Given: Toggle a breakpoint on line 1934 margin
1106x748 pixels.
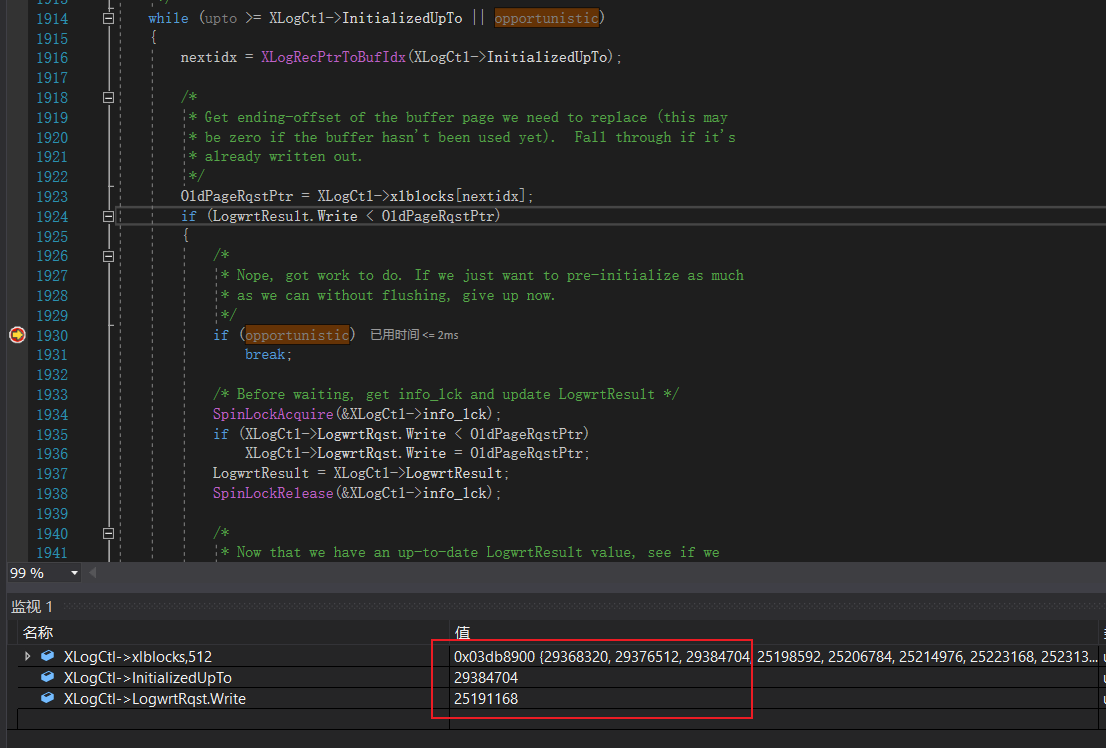Looking at the screenshot, I should pyautogui.click(x=17, y=414).
